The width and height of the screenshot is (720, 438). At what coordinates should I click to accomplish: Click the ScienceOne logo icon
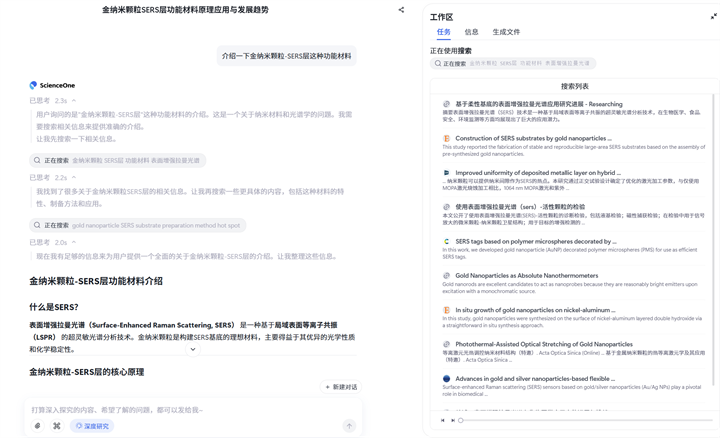33,85
